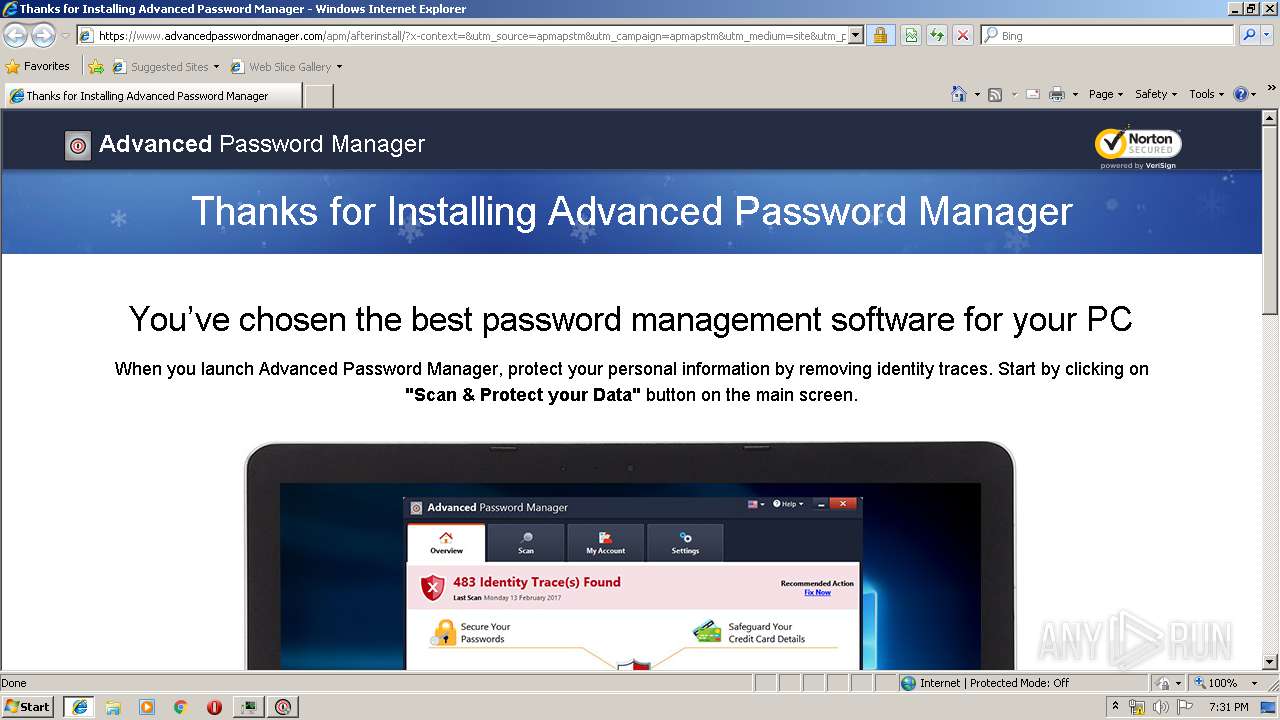Show hidden system tray icons arrow
The width and height of the screenshot is (1280, 720).
(x=1115, y=706)
